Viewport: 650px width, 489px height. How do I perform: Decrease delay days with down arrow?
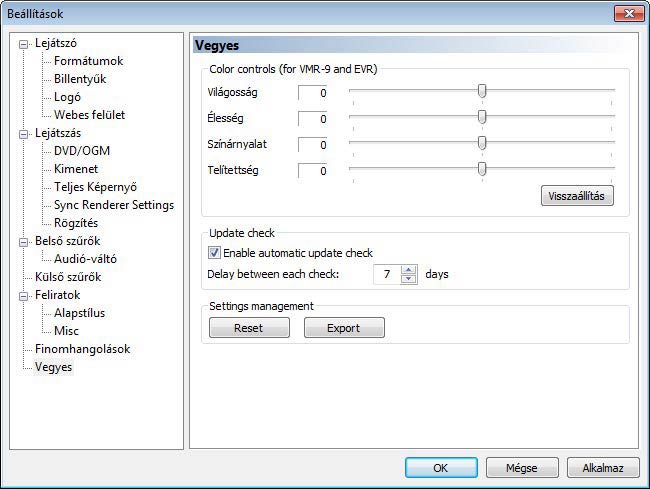408,279
